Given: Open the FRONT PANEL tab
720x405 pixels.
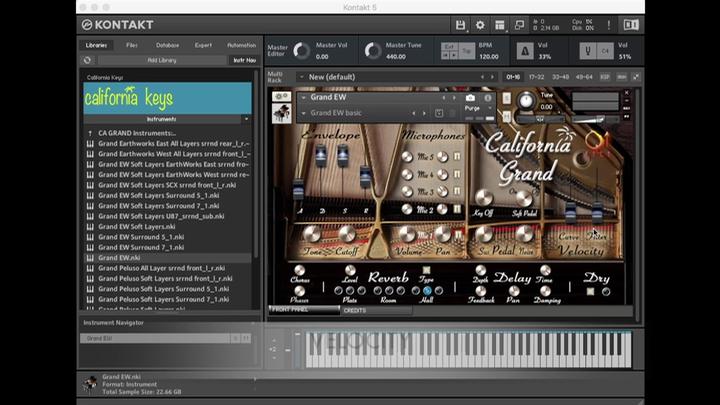Looking at the screenshot, I should [304, 310].
